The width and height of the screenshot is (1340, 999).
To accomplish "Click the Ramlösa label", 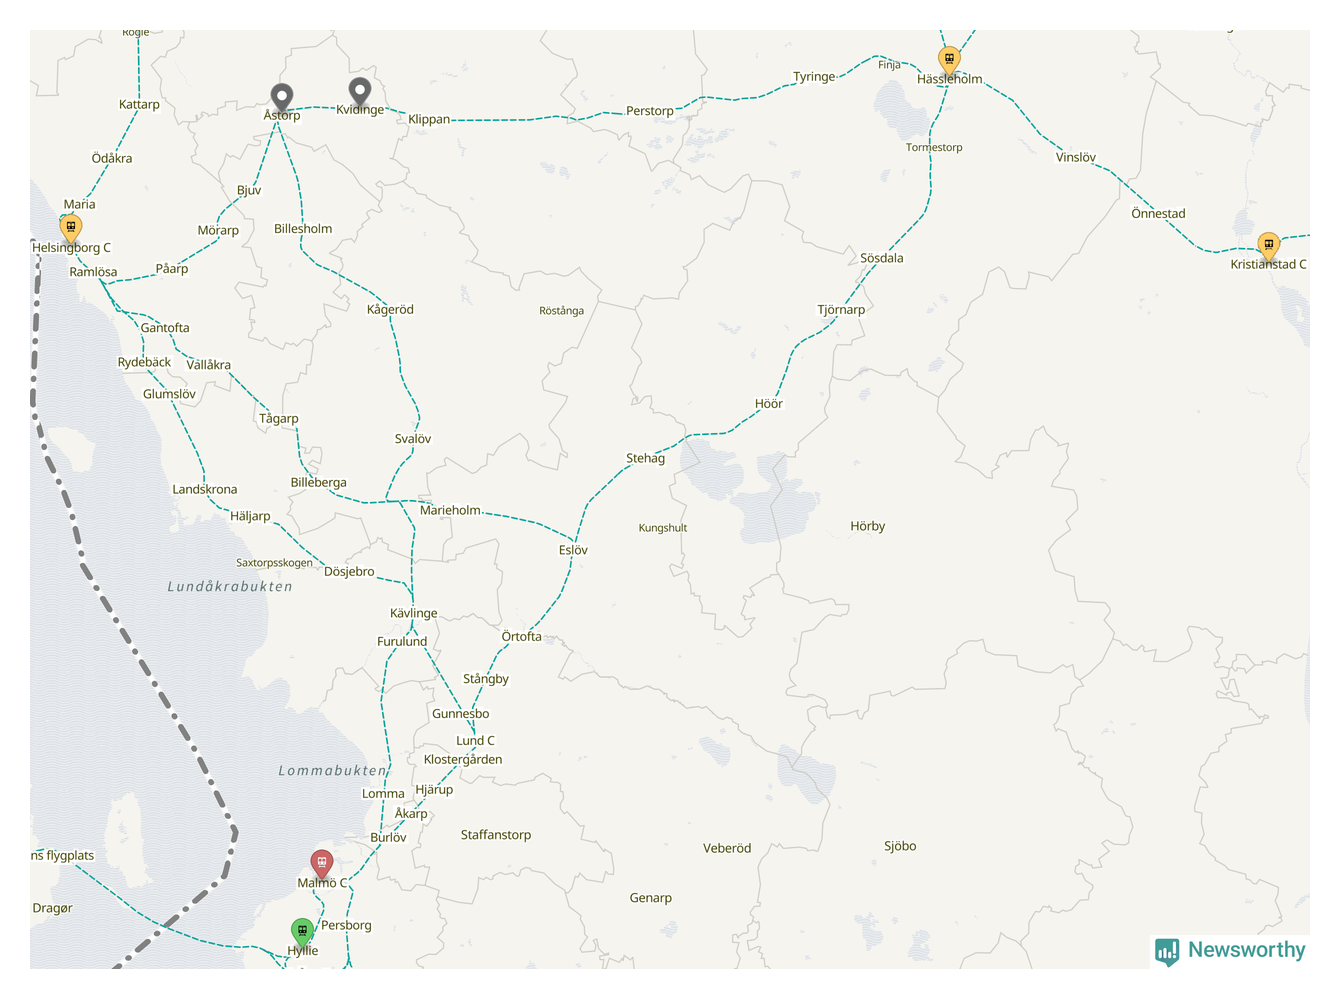I will (x=93, y=272).
